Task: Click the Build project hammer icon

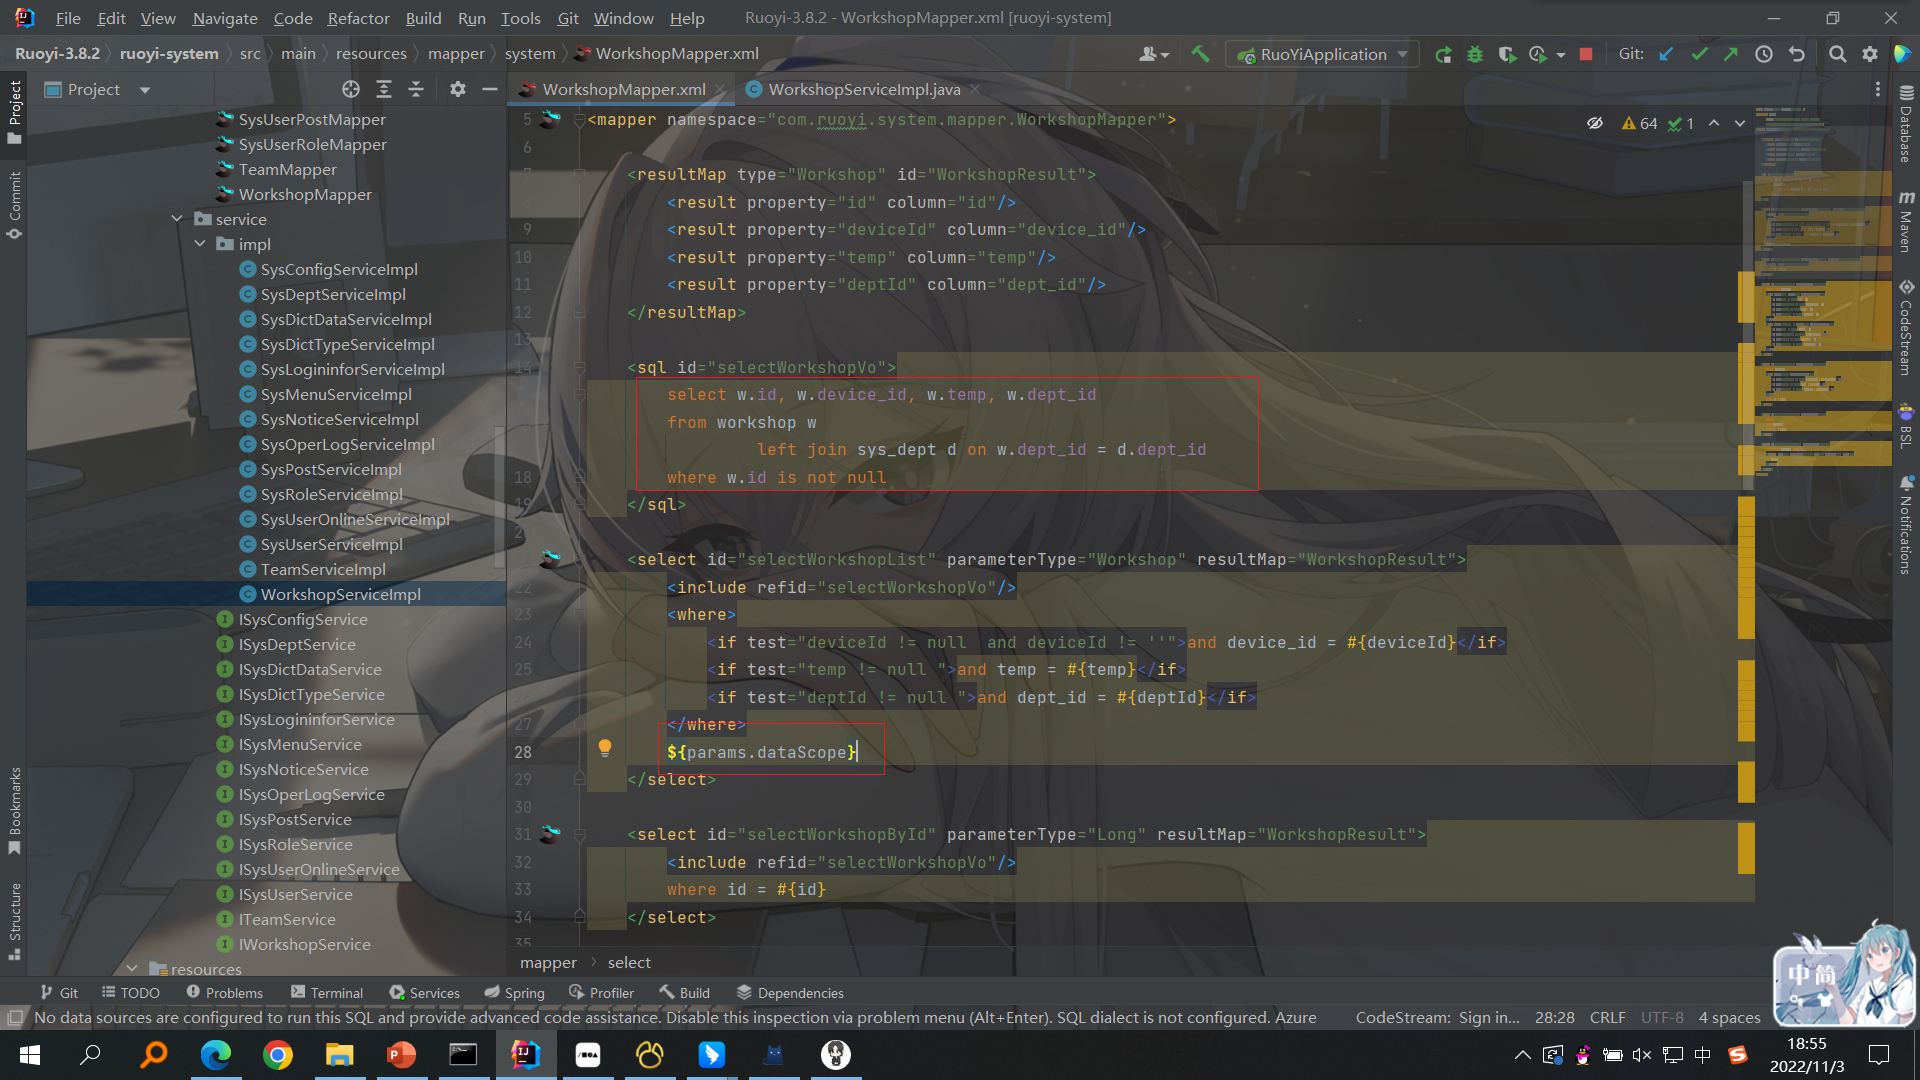Action: [1200, 54]
